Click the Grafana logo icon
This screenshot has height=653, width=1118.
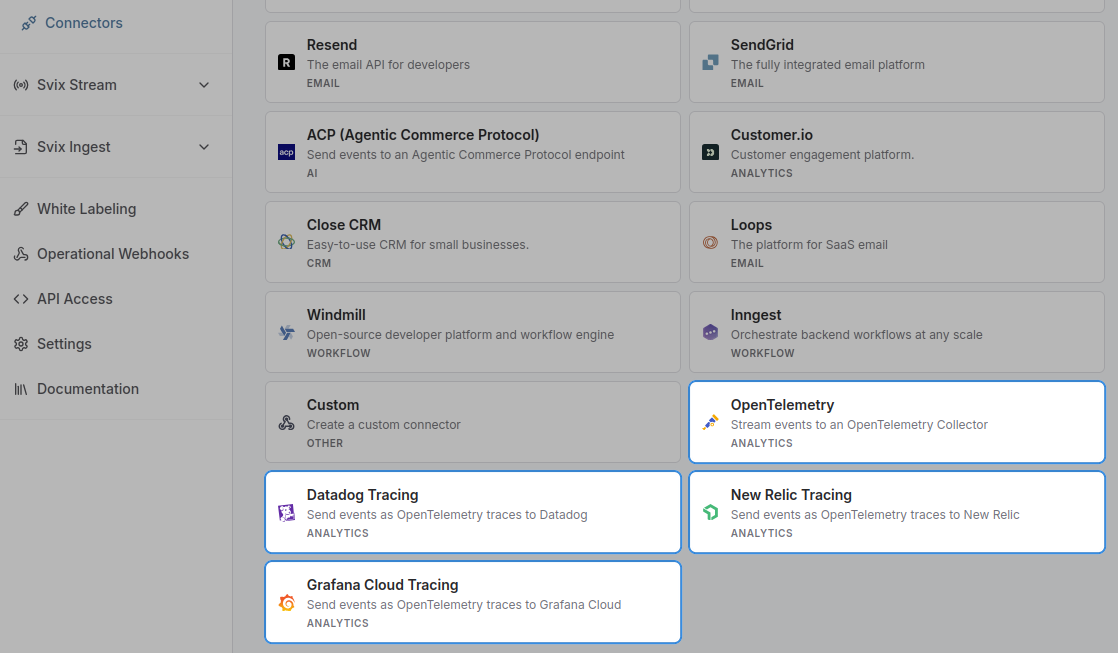click(287, 602)
